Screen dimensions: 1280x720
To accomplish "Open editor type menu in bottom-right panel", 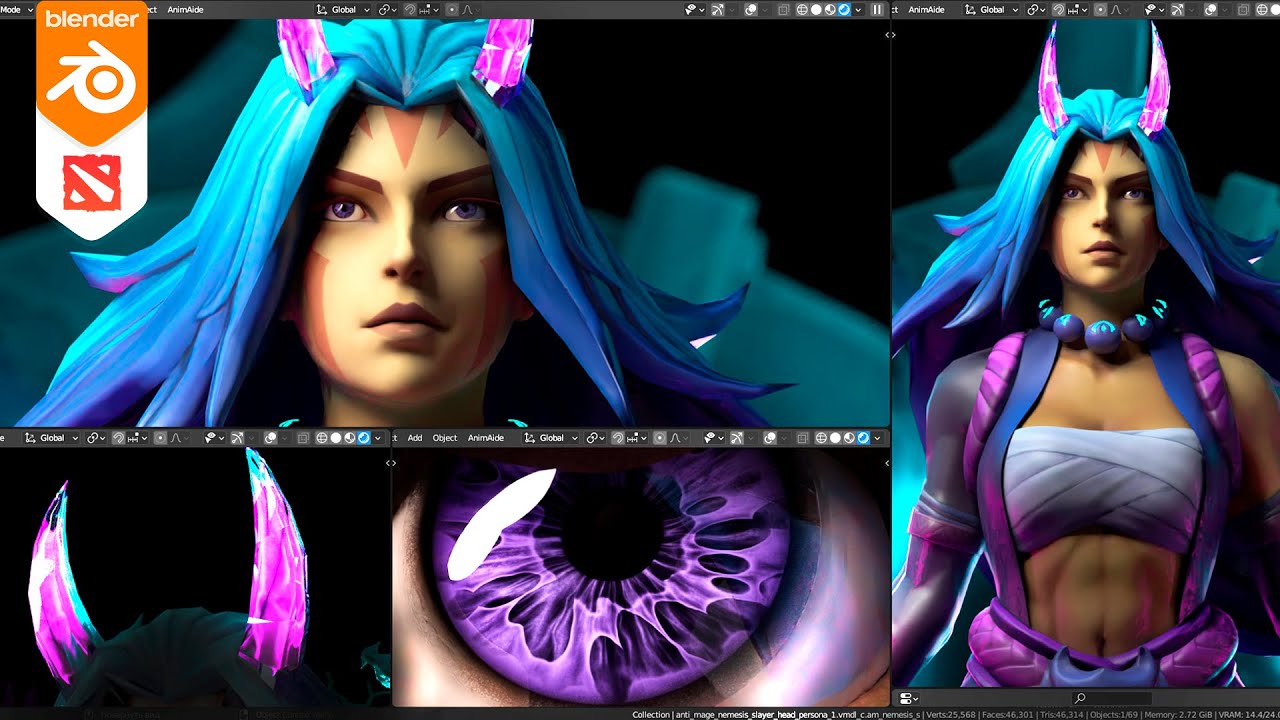I will click(x=909, y=697).
